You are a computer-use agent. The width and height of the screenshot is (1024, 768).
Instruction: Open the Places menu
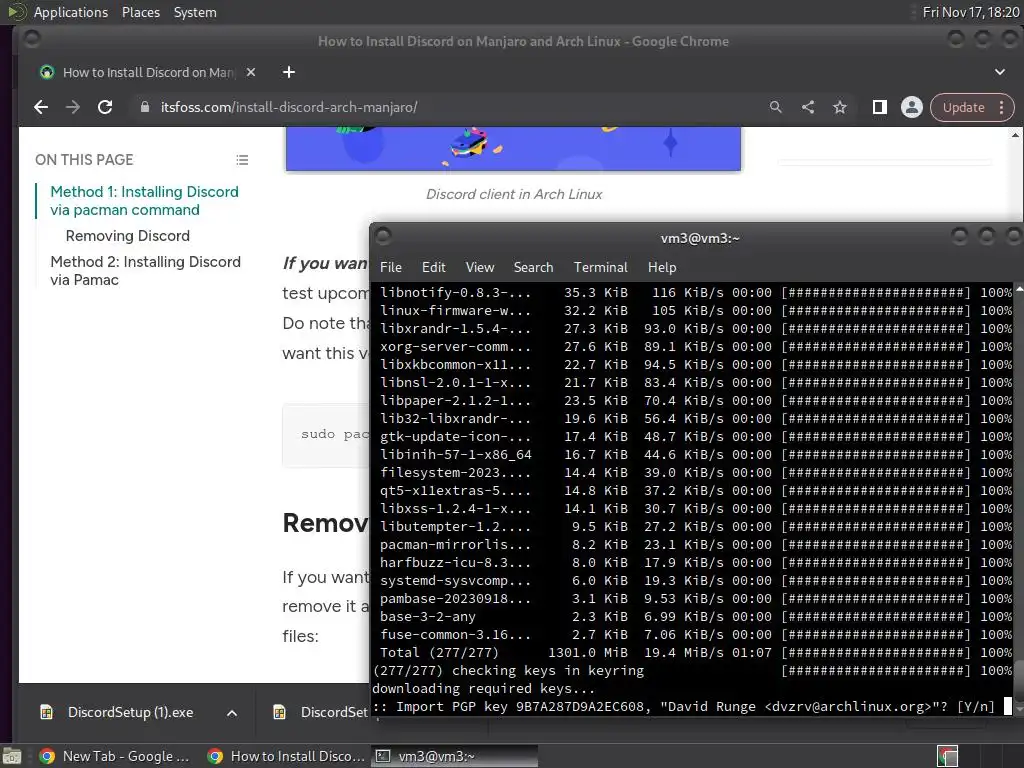pyautogui.click(x=141, y=12)
